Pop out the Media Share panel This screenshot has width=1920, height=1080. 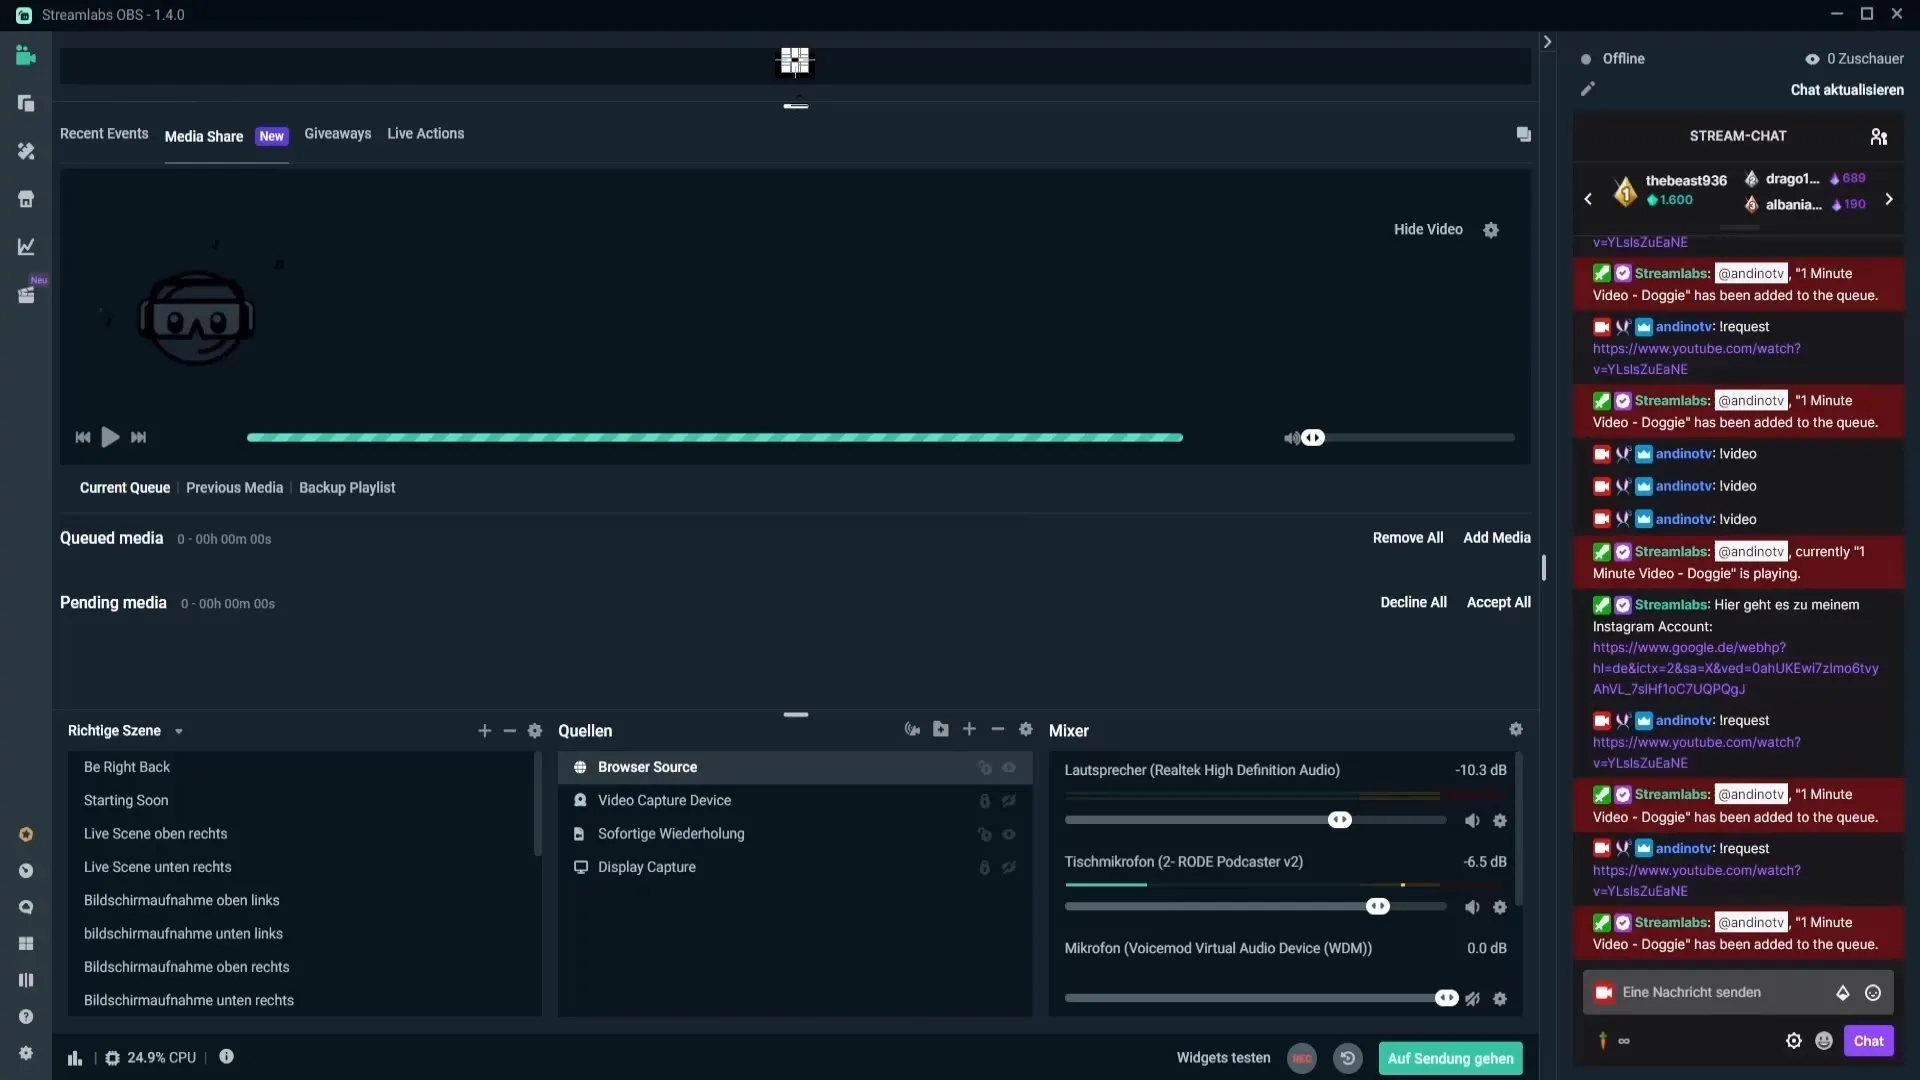pos(1523,134)
